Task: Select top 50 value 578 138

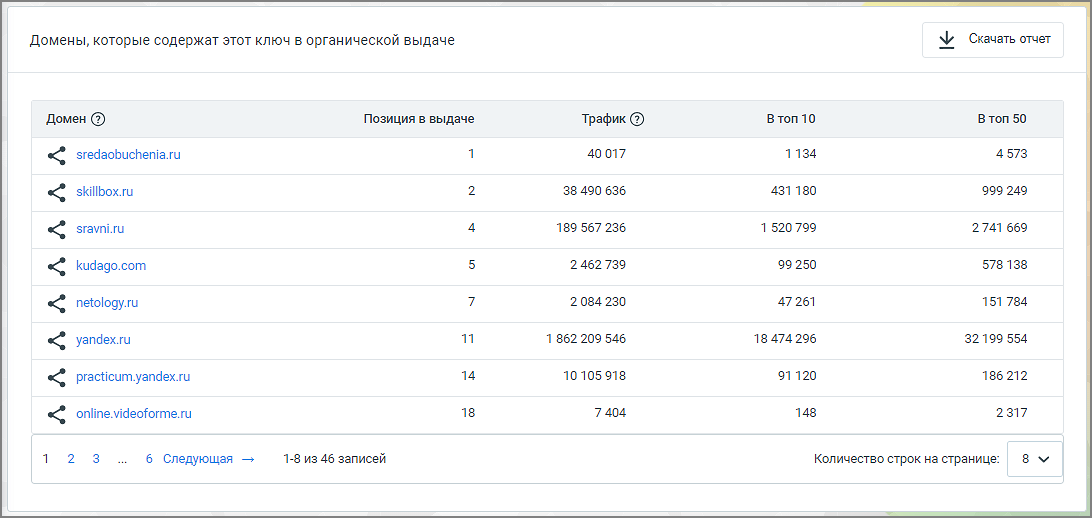Action: 1005,266
